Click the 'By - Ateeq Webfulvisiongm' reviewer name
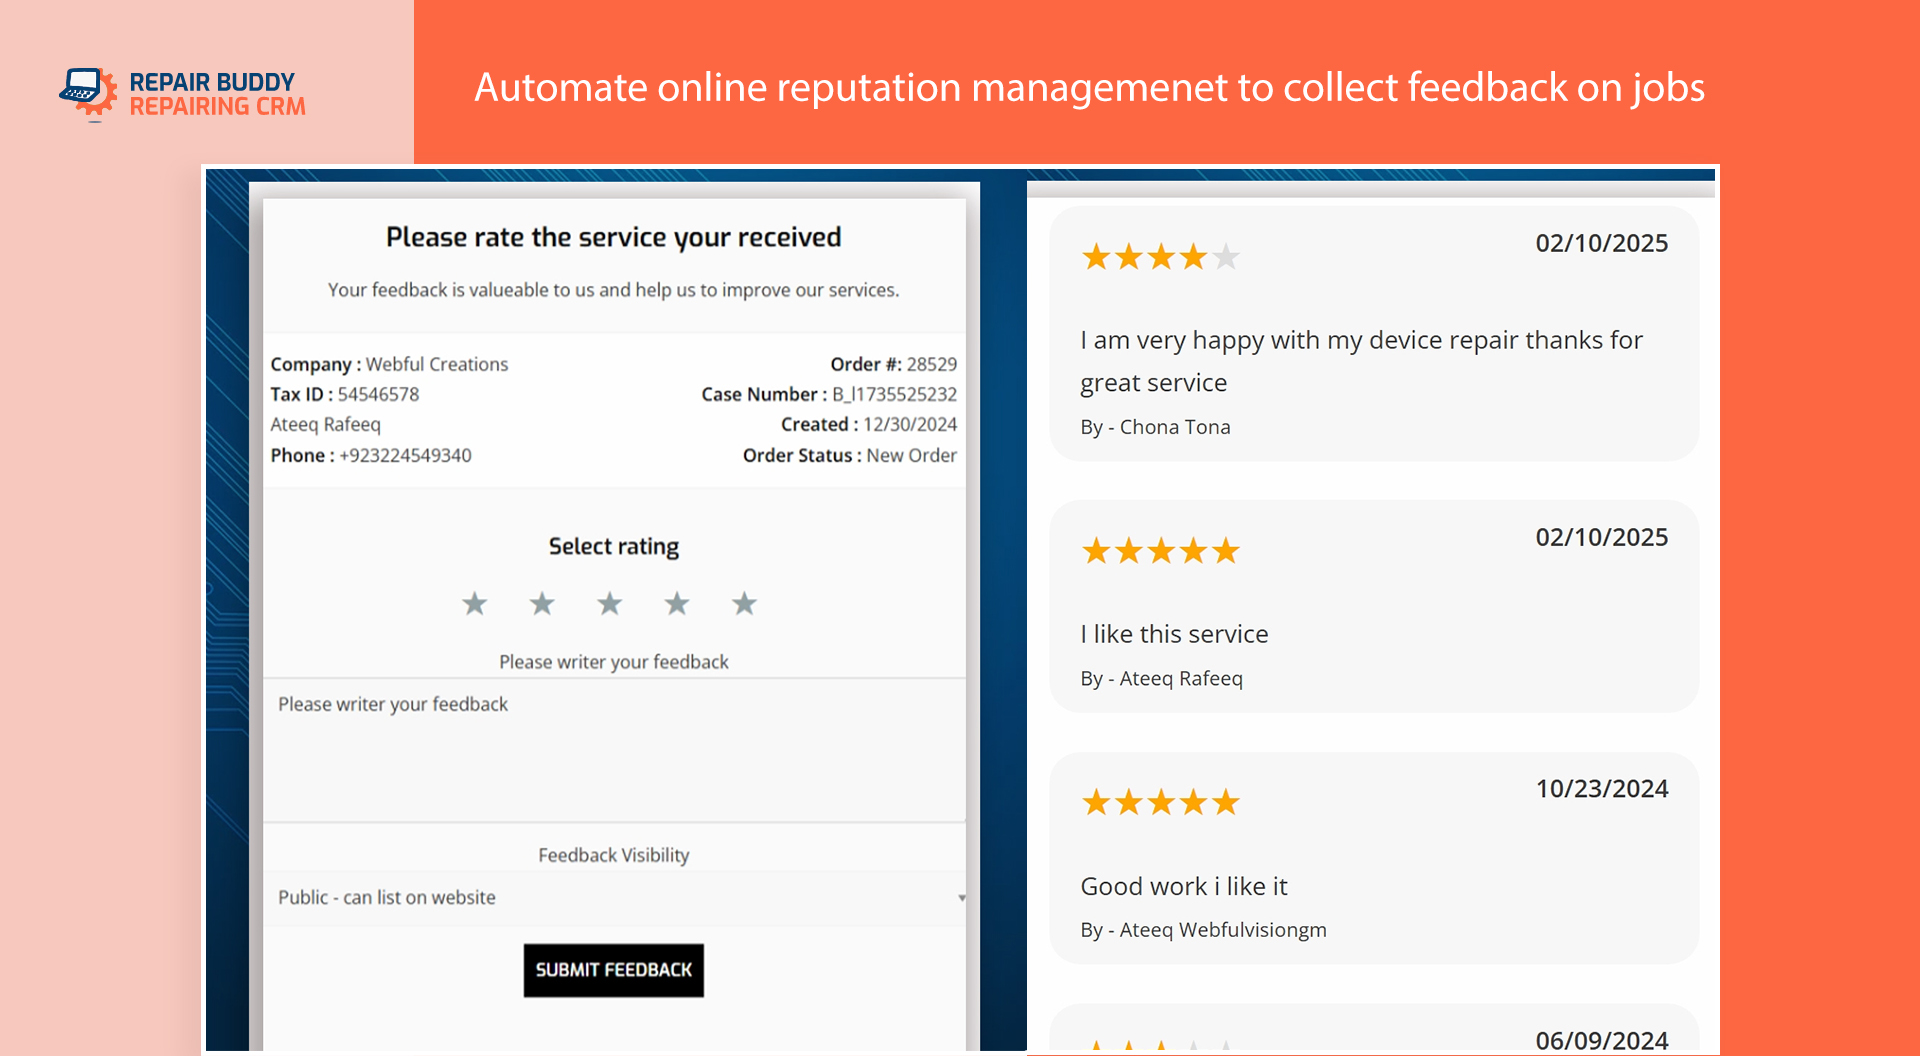Screen dimensions: 1920x1056 1203,930
